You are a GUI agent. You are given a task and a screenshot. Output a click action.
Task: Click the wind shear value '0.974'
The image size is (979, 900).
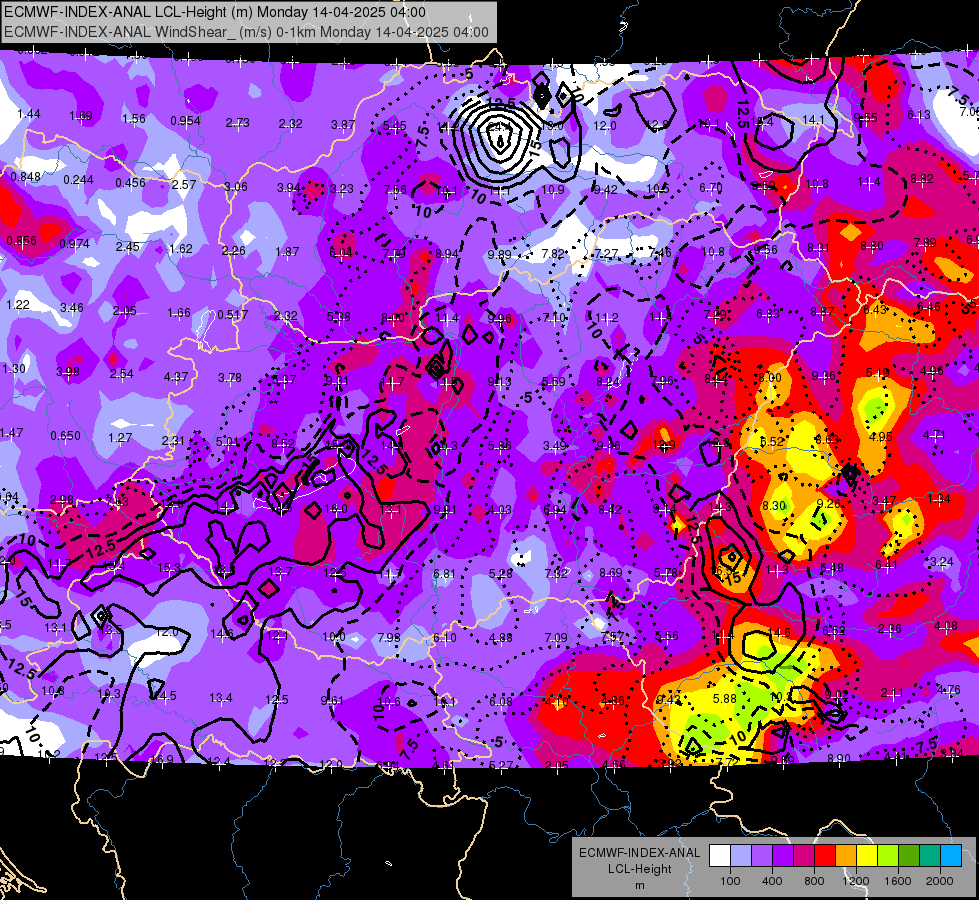(x=74, y=244)
